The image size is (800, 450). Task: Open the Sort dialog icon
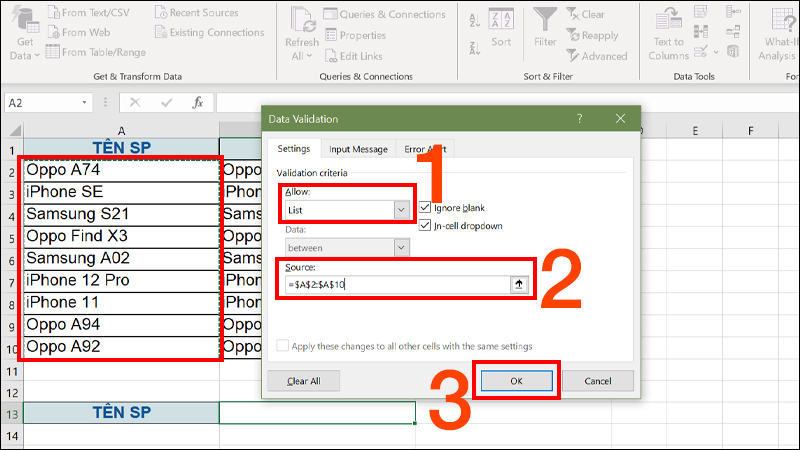coord(501,20)
